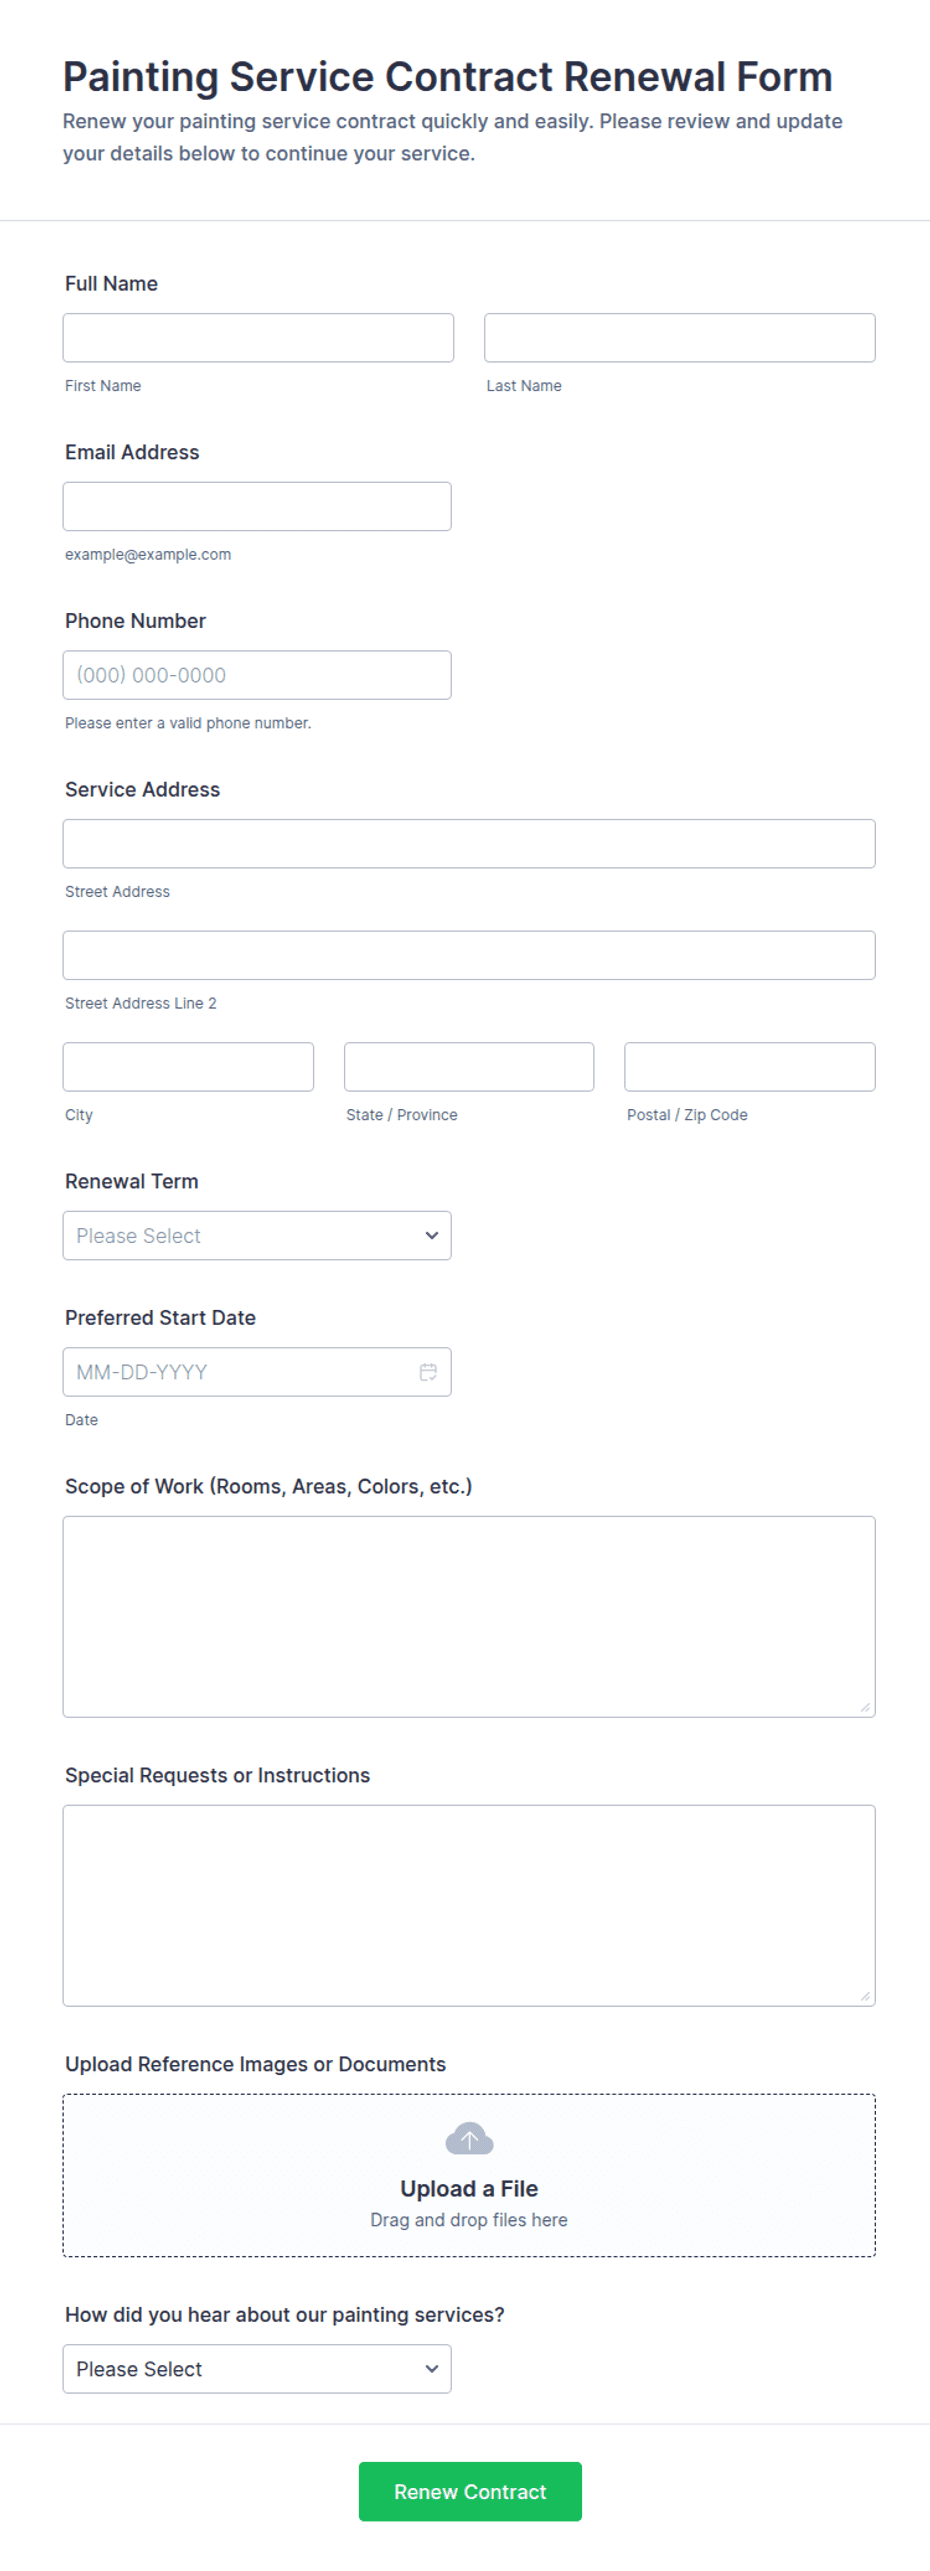The height and width of the screenshot is (2571, 930).
Task: Click the Postal / Zip Code field
Action: coord(749,1066)
